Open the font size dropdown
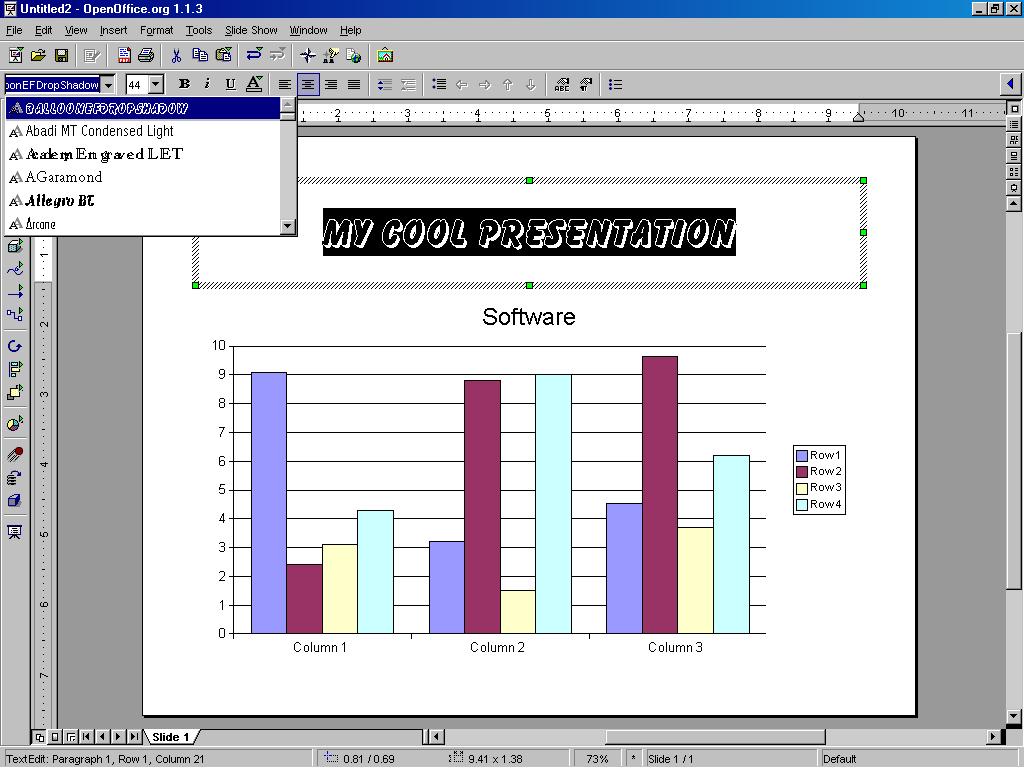 (156, 85)
